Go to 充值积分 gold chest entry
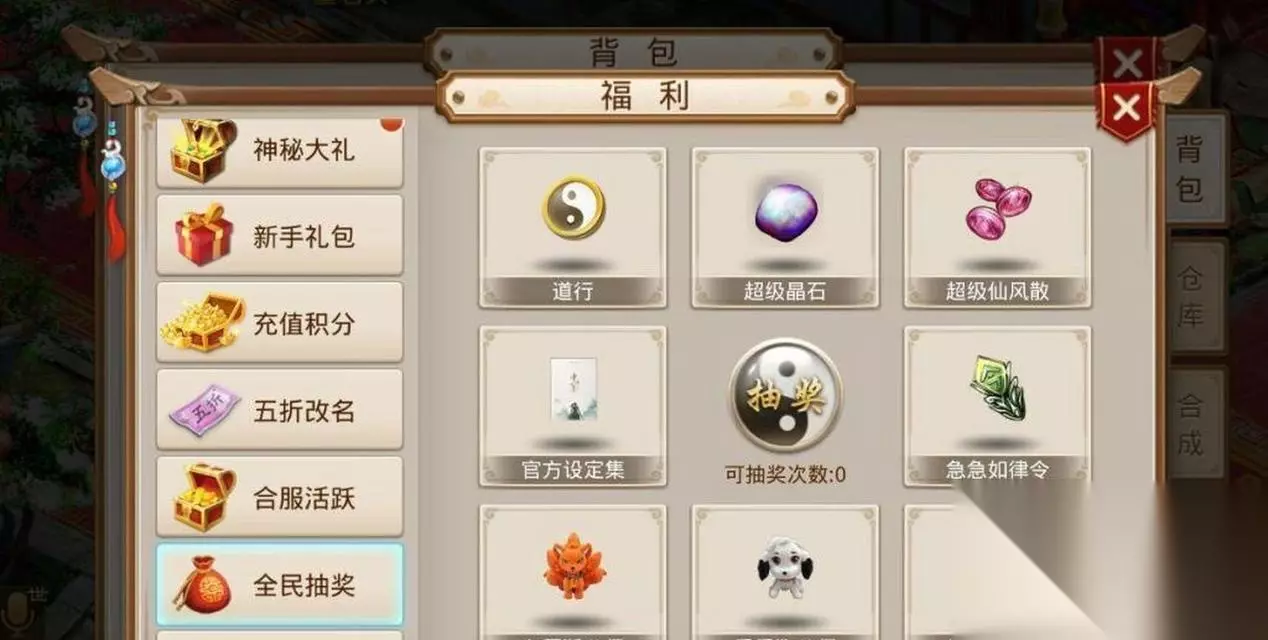 280,323
